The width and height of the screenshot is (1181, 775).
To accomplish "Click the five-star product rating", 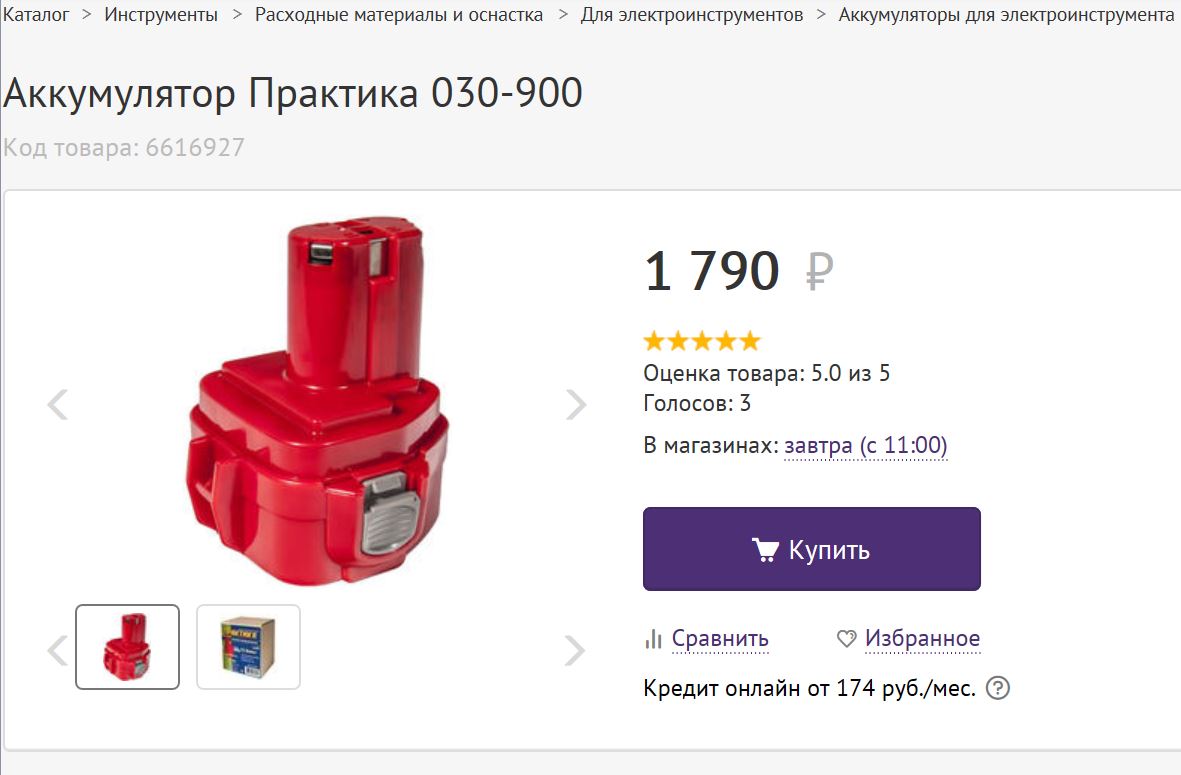I will (x=702, y=341).
